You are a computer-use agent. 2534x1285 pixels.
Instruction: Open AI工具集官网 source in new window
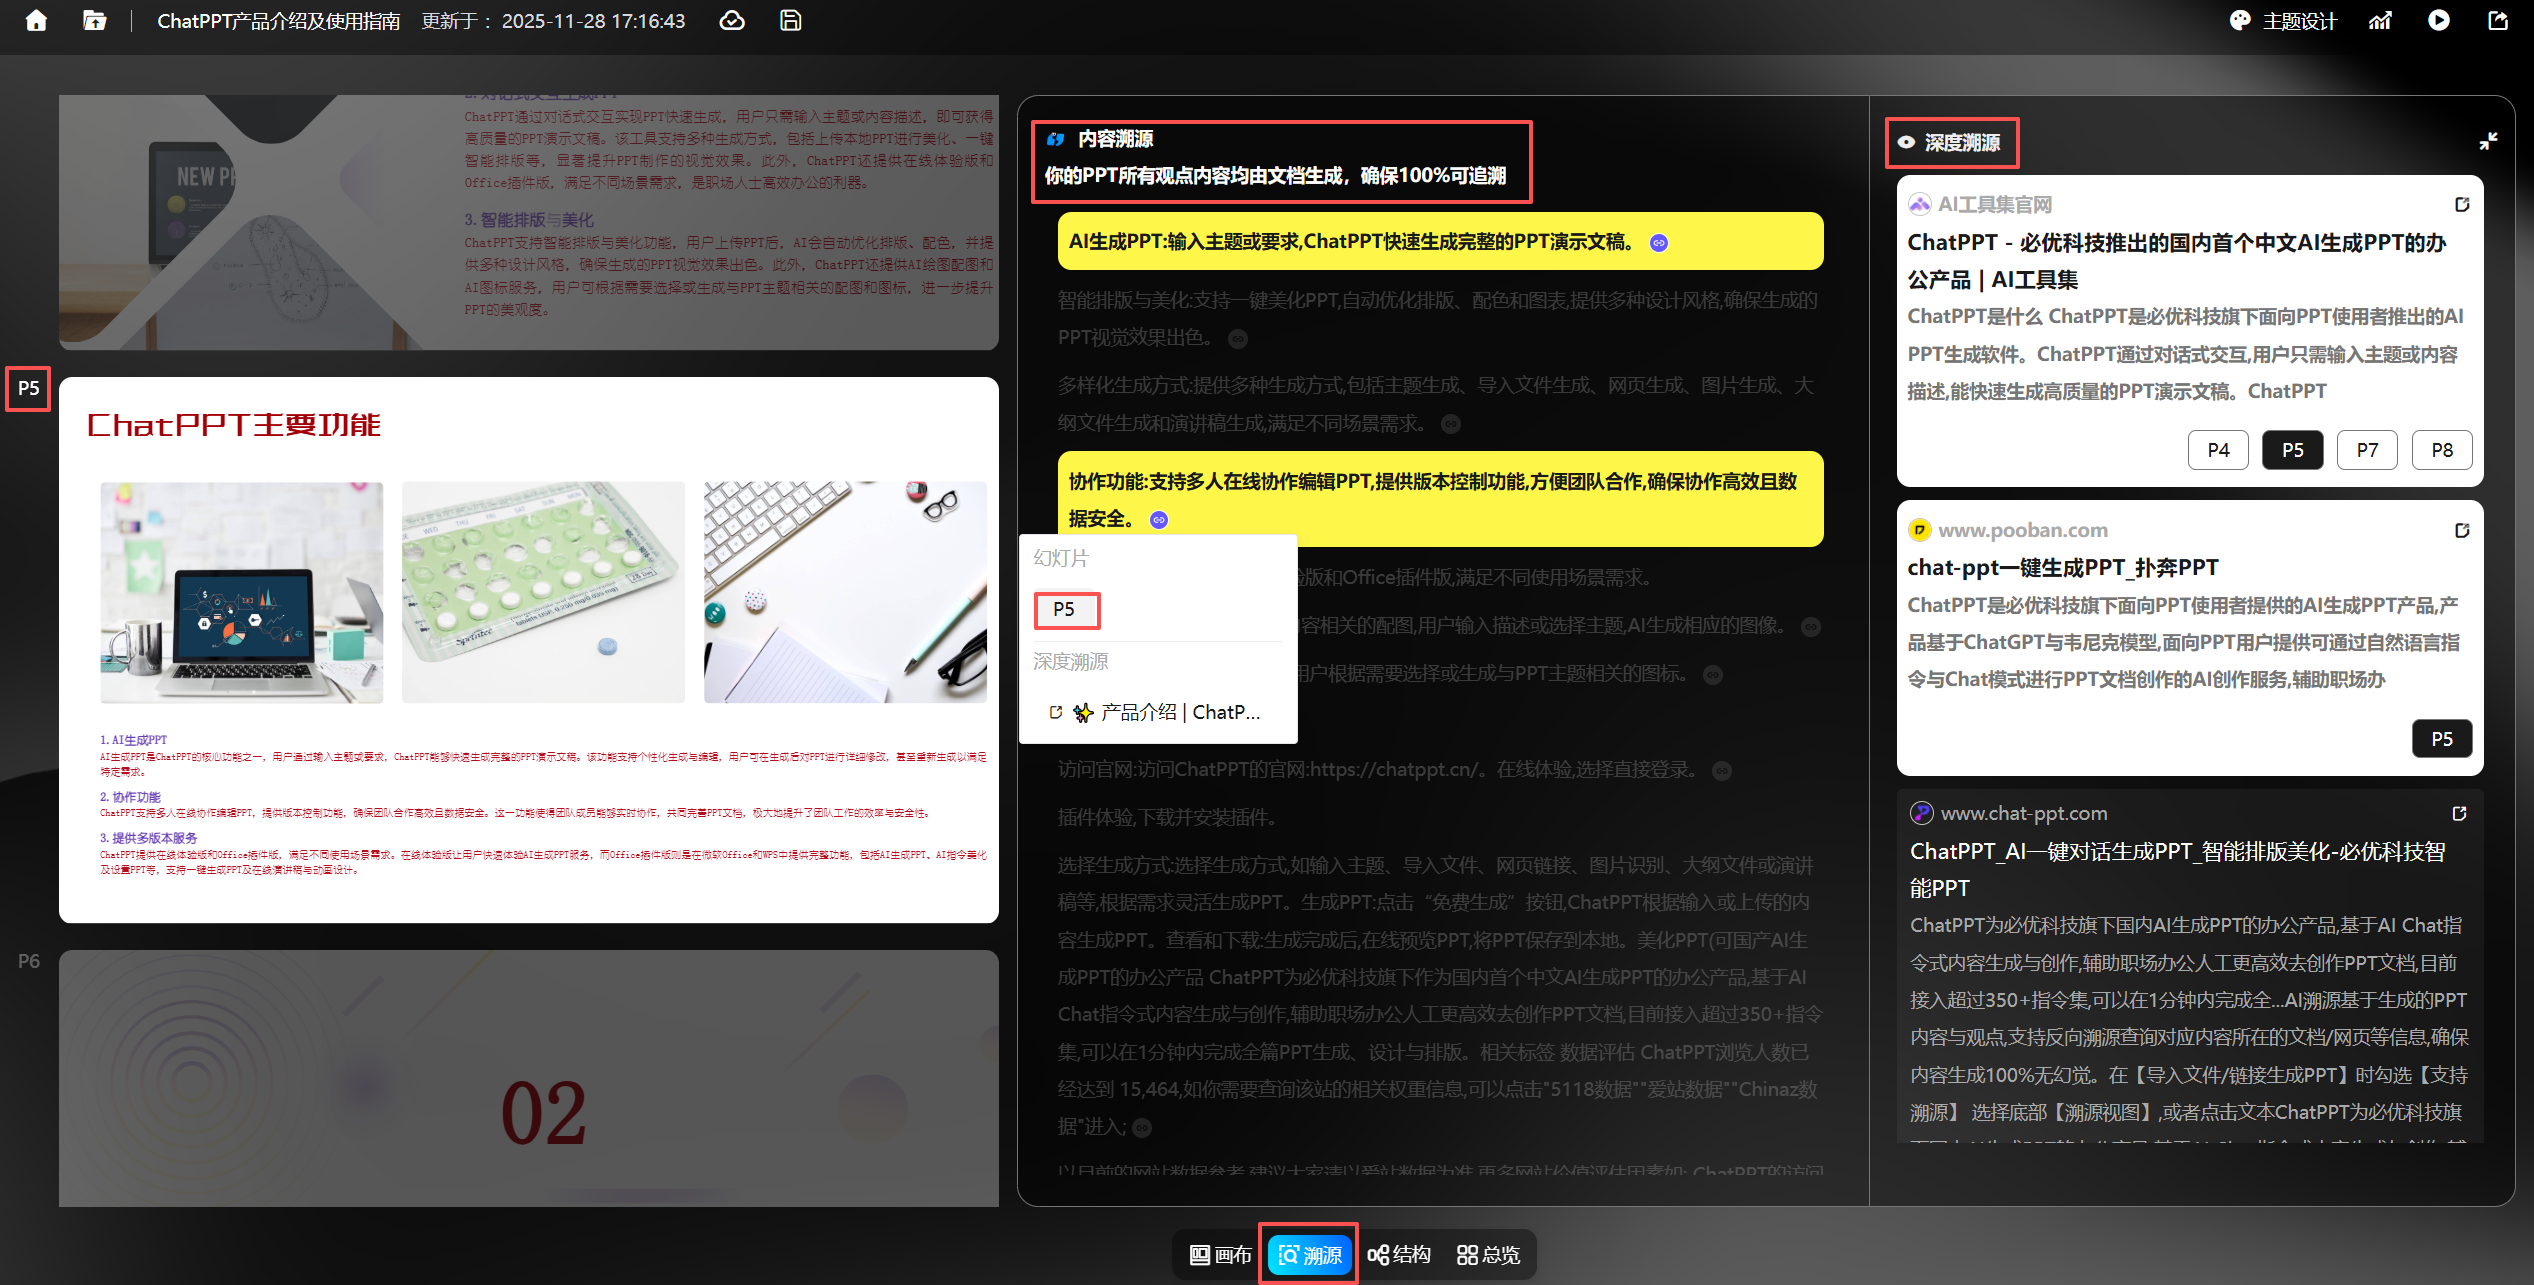tap(2462, 205)
